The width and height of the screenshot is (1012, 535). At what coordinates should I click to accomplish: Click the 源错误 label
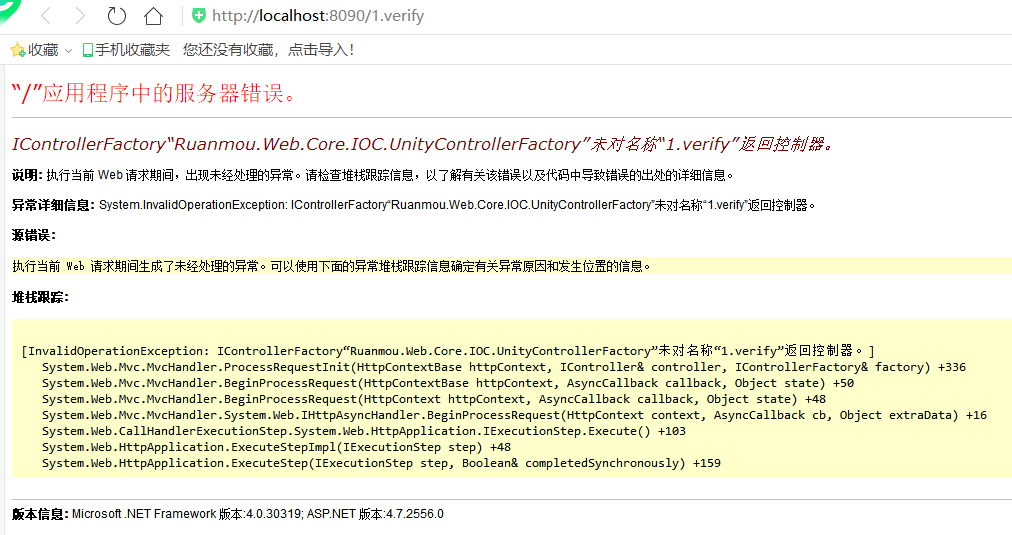pyautogui.click(x=34, y=235)
